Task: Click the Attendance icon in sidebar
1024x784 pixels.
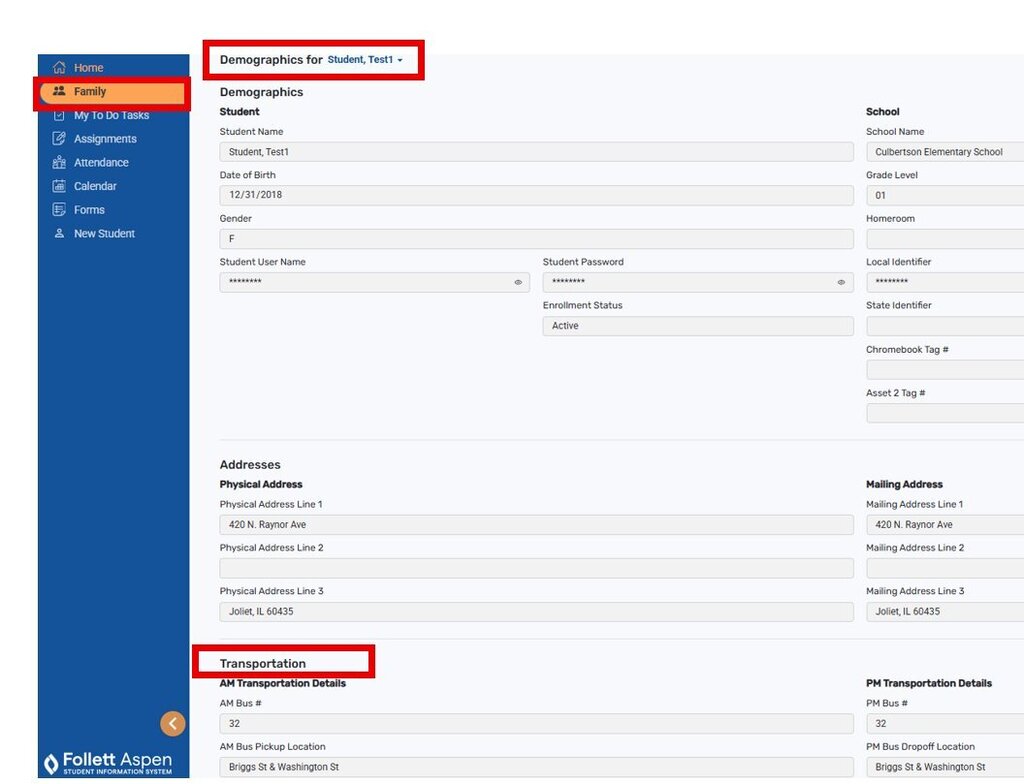Action: (x=59, y=162)
